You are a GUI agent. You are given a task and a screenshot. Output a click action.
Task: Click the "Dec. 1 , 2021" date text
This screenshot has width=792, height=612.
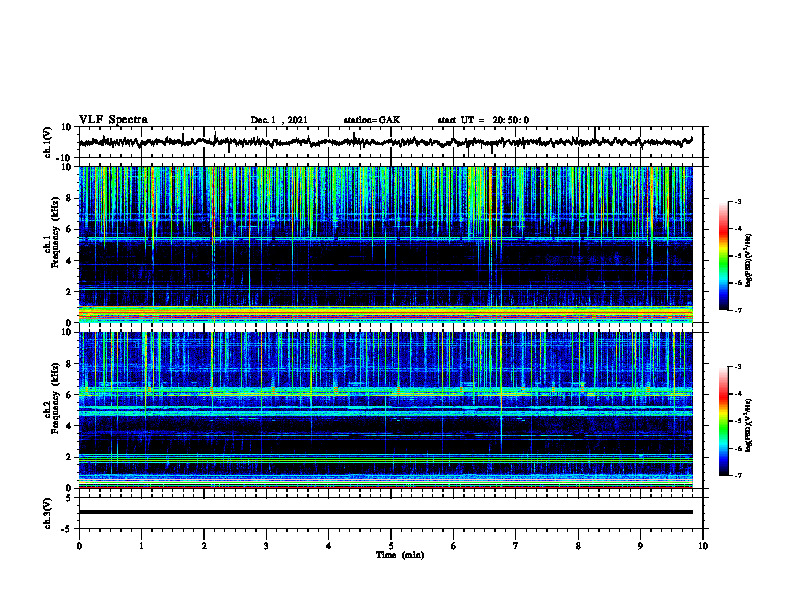pos(279,120)
